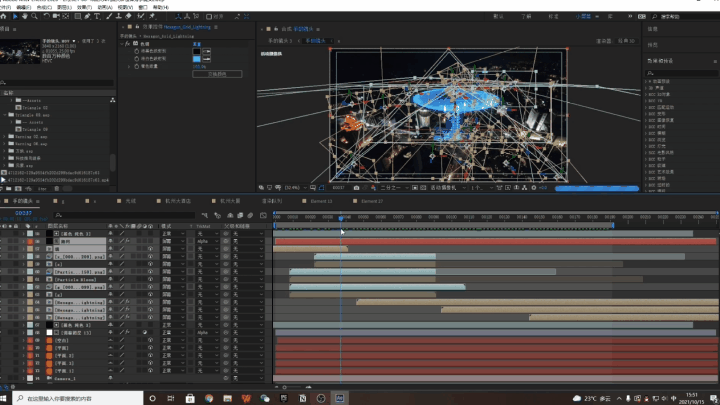Expand the Particle Bloom layer twirl arrow
The width and height of the screenshot is (720, 405).
(x=23, y=279)
